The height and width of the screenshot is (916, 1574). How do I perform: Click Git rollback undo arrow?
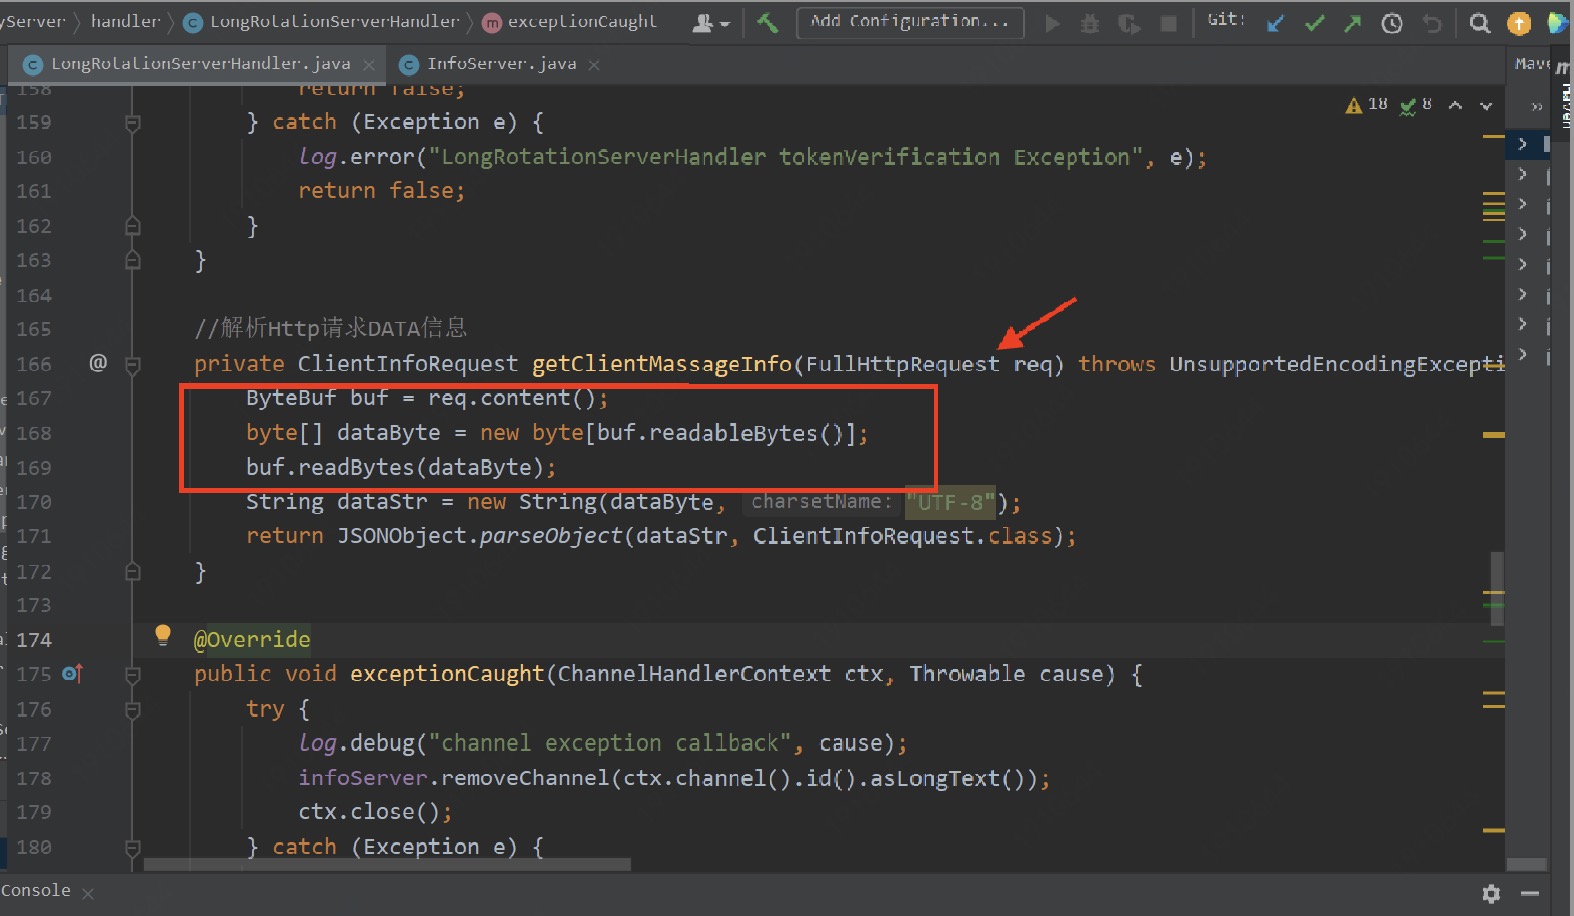pos(1432,23)
